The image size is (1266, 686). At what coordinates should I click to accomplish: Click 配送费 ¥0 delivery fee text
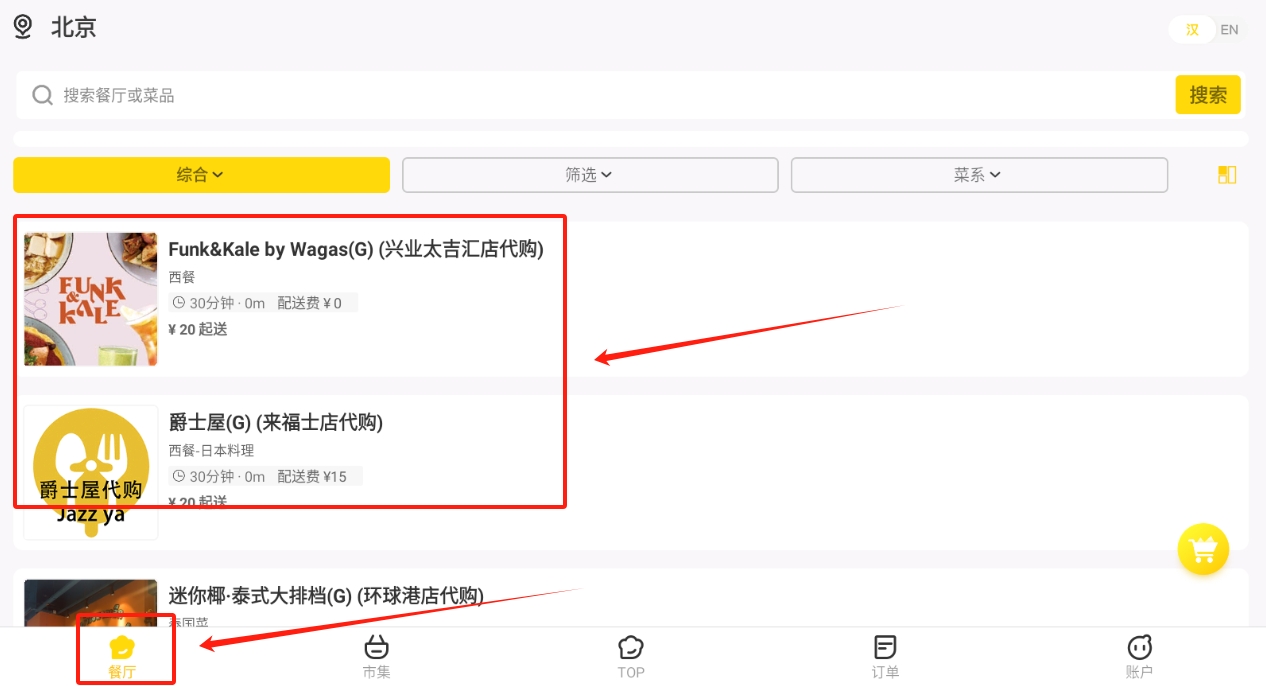pos(309,303)
